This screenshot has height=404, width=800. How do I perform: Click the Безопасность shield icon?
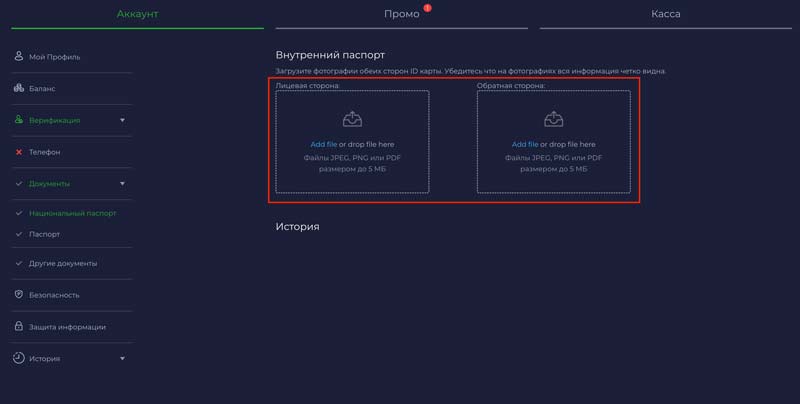19,295
